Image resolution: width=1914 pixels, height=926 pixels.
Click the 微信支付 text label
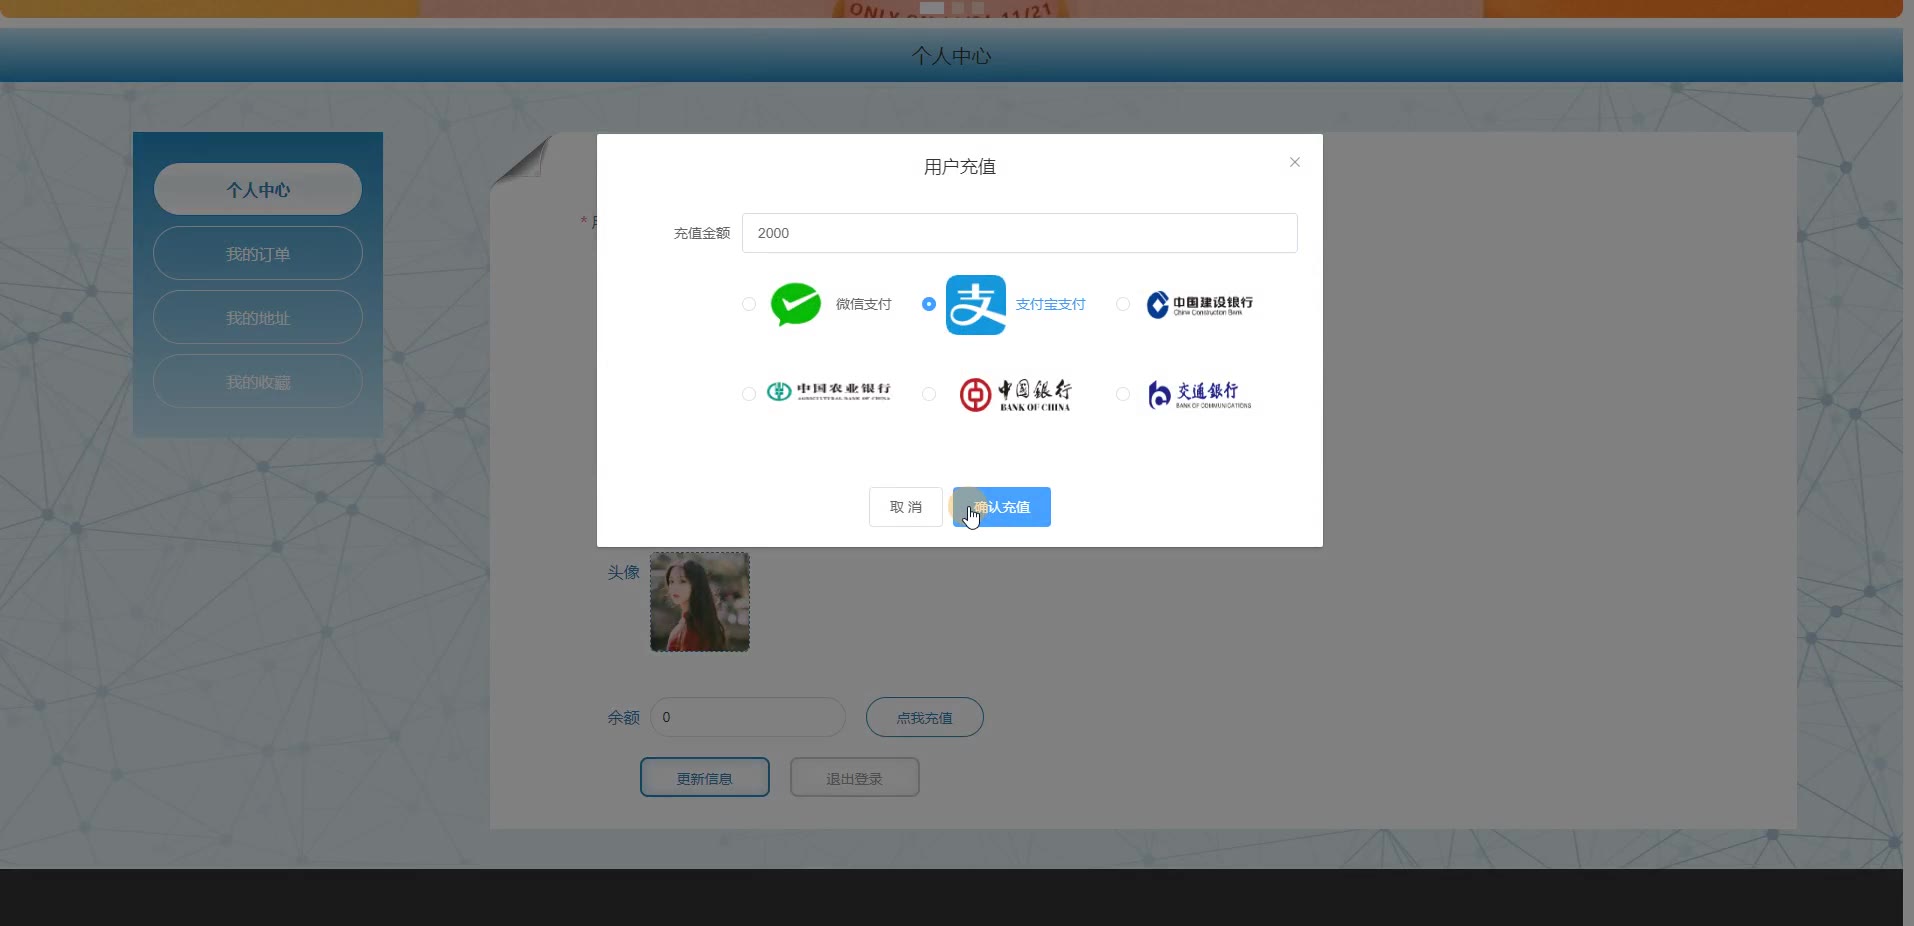coord(863,304)
